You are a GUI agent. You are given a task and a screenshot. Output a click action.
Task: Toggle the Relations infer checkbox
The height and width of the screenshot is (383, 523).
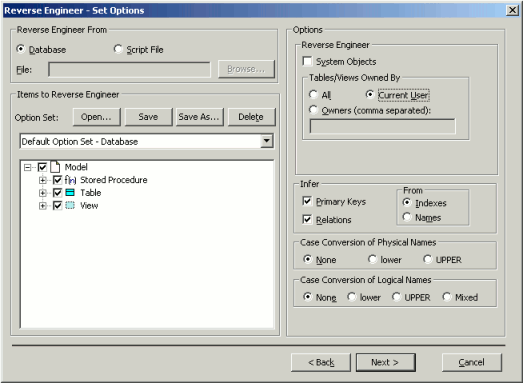pos(307,220)
